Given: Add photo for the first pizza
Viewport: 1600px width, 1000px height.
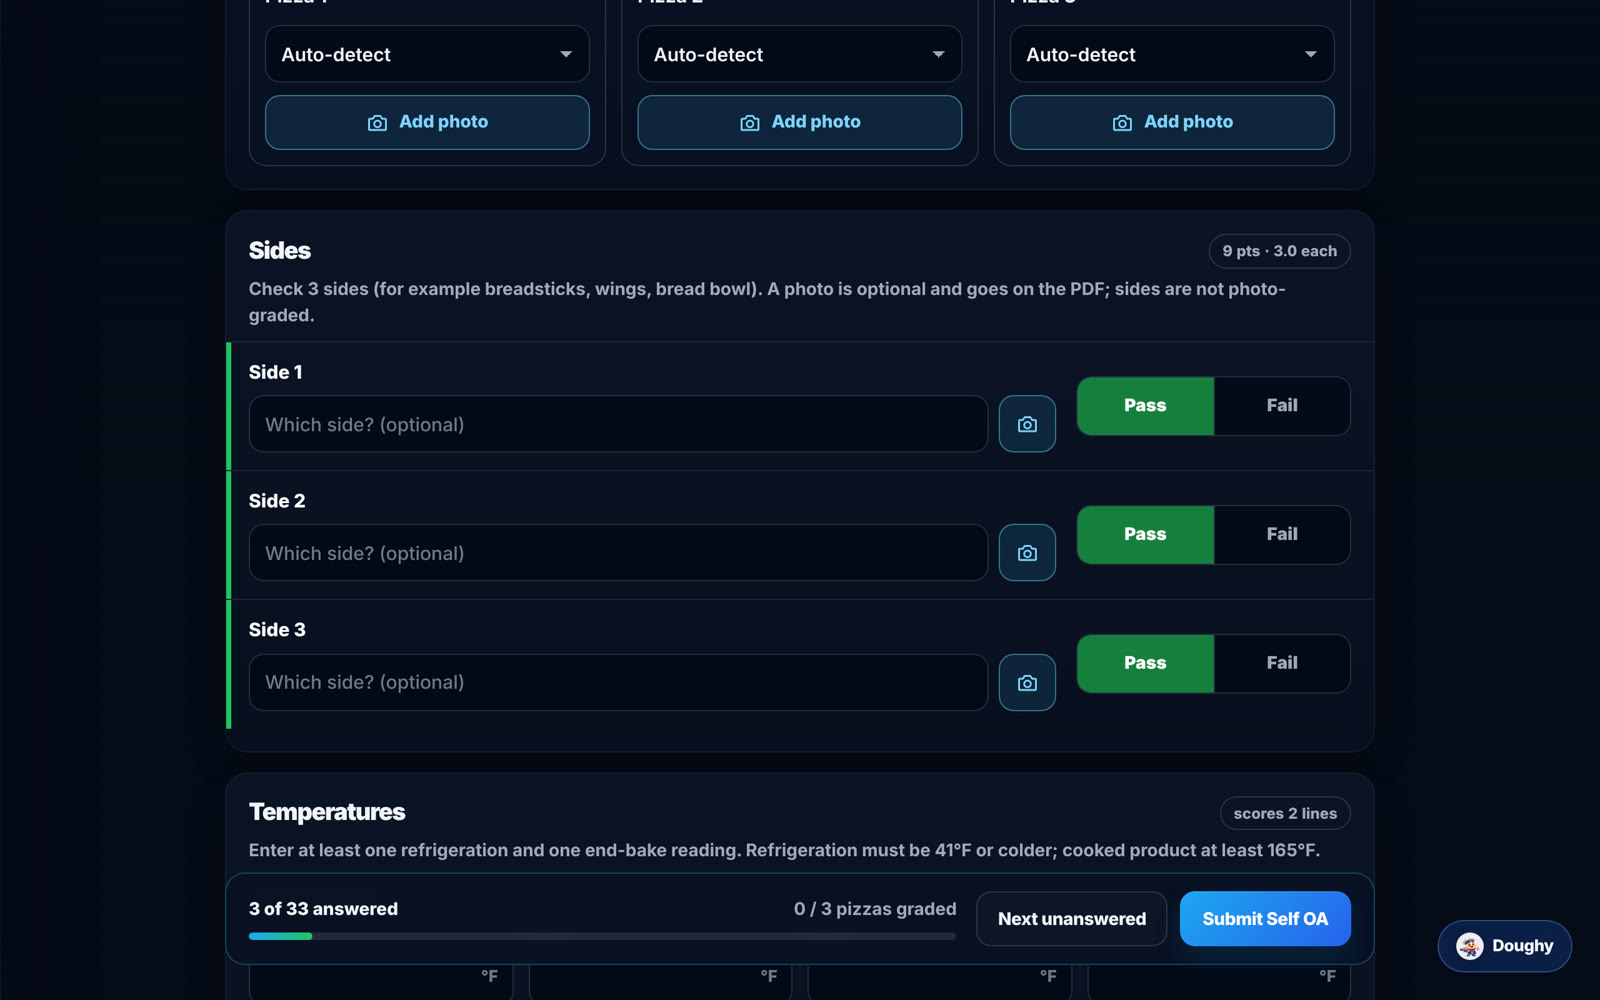Looking at the screenshot, I should [427, 122].
